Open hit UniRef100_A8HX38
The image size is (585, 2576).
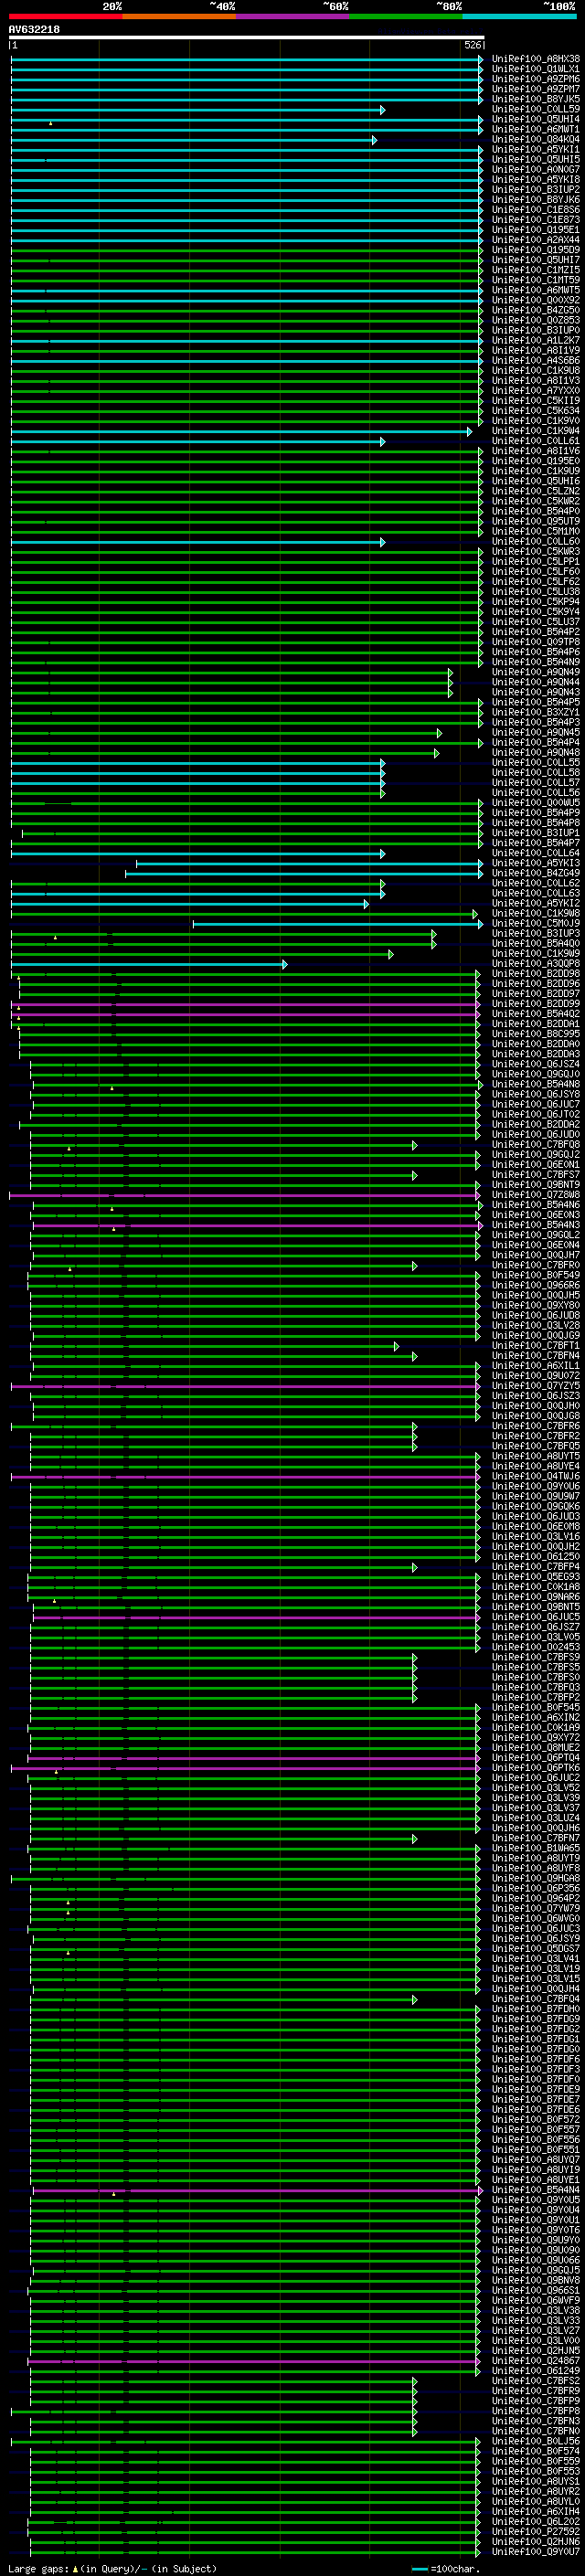pyautogui.click(x=535, y=59)
